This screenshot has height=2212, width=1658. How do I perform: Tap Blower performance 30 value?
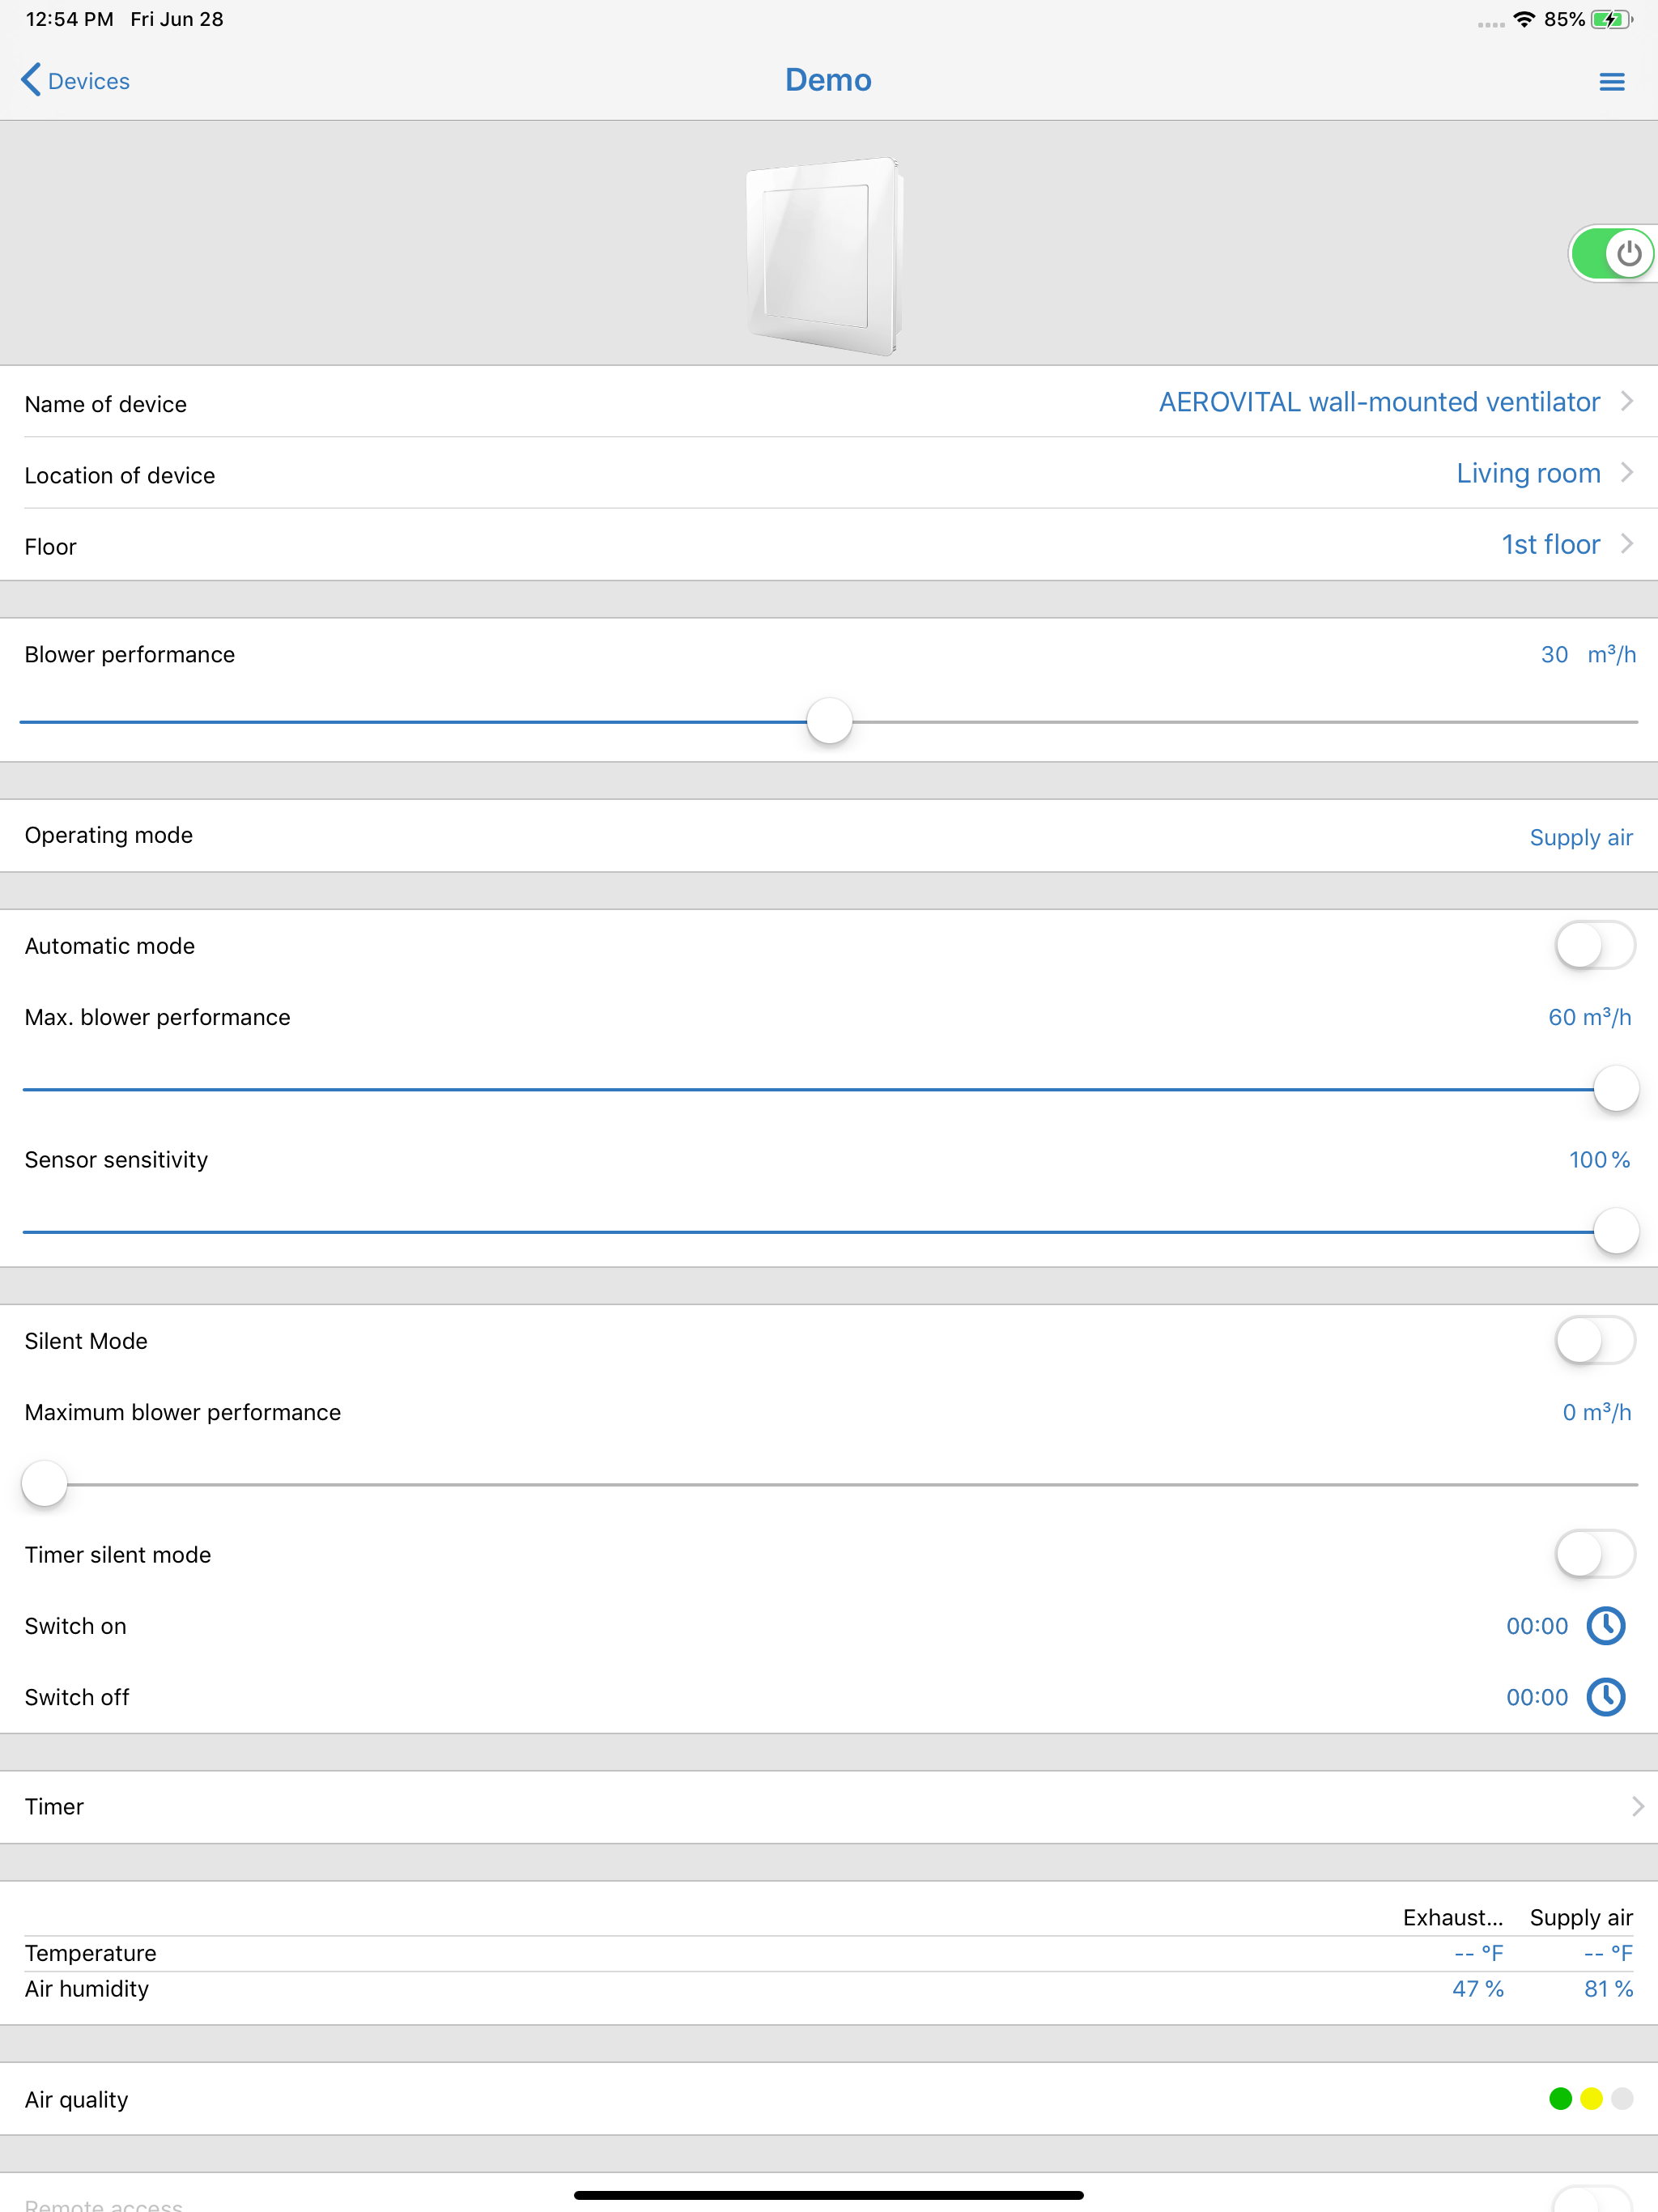1553,655
